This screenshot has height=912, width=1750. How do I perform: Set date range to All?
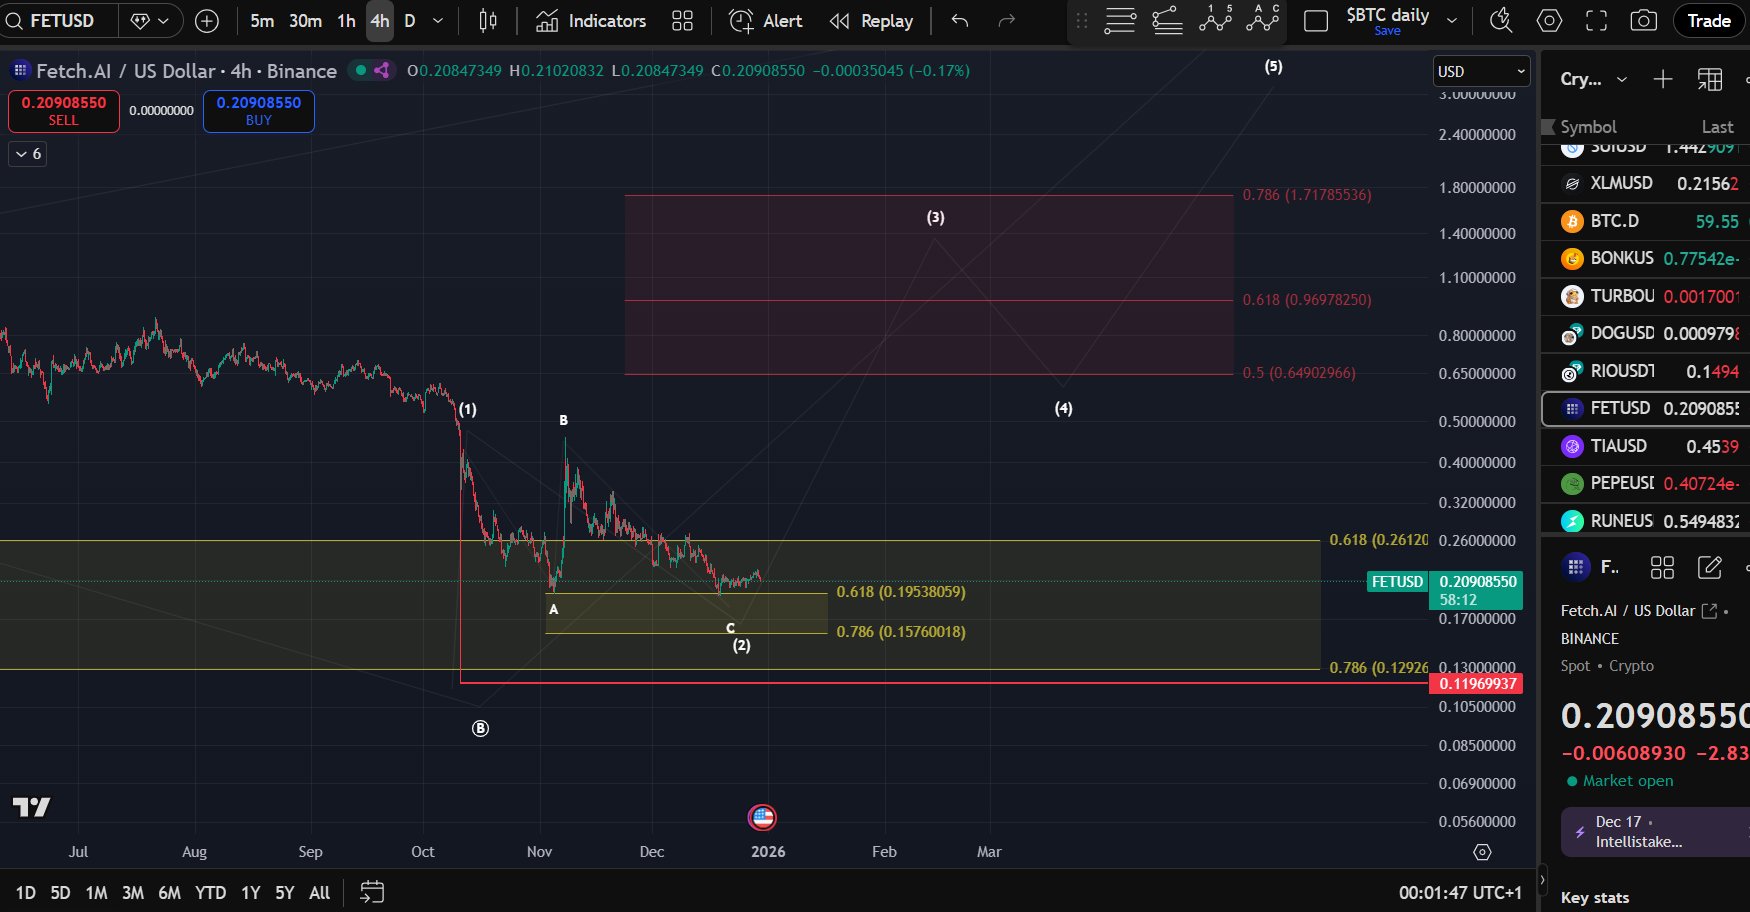point(320,893)
